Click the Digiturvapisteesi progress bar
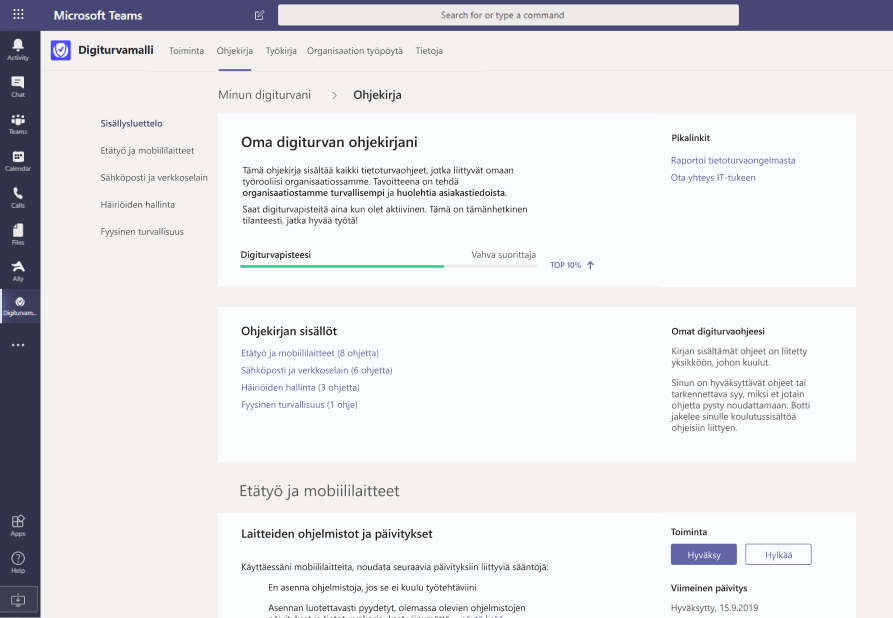 (x=389, y=266)
